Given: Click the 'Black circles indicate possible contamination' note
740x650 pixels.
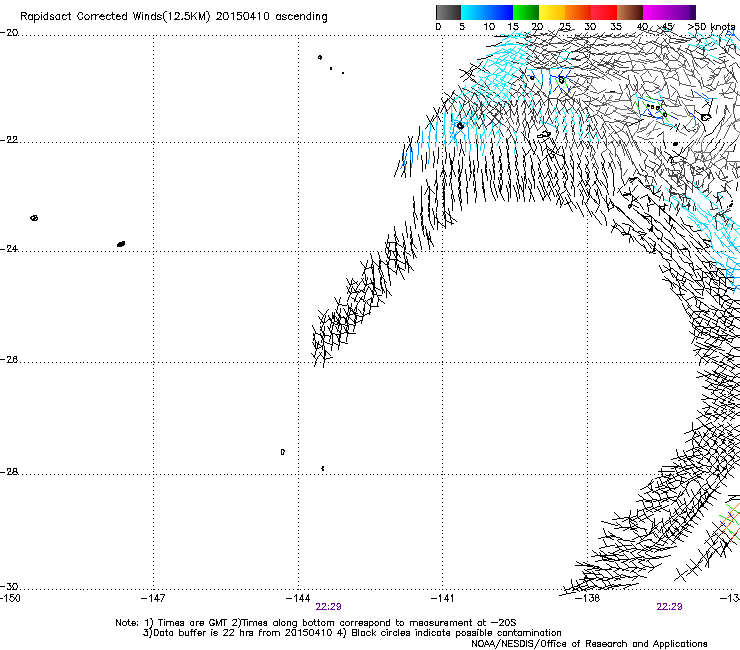Looking at the screenshot, I should (456, 633).
